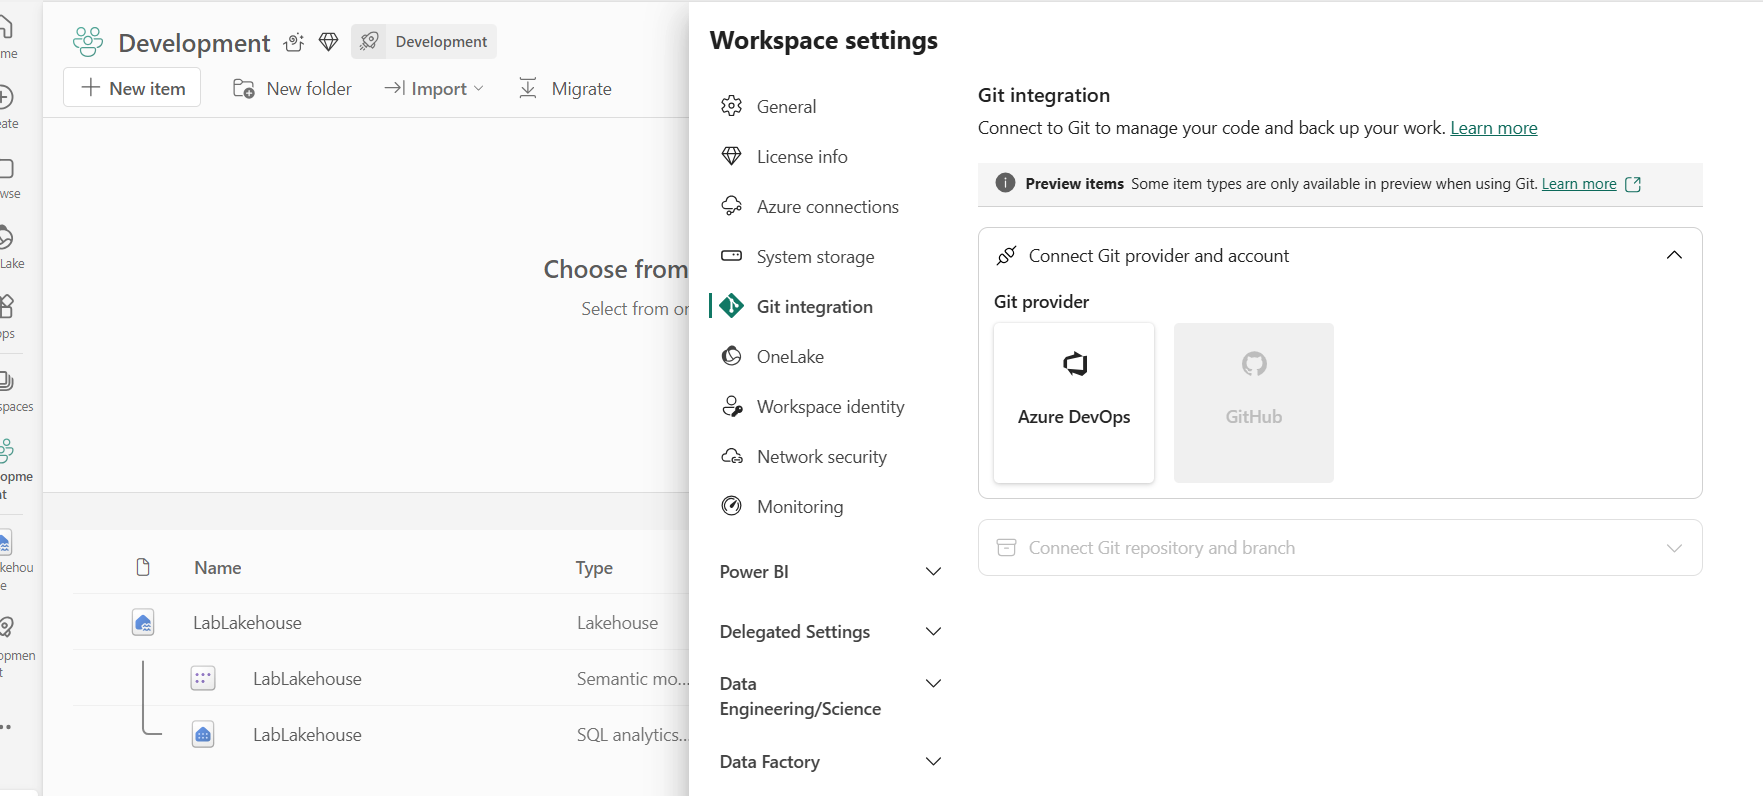Open the Import dropdown
The height and width of the screenshot is (796, 1763).
tap(434, 89)
